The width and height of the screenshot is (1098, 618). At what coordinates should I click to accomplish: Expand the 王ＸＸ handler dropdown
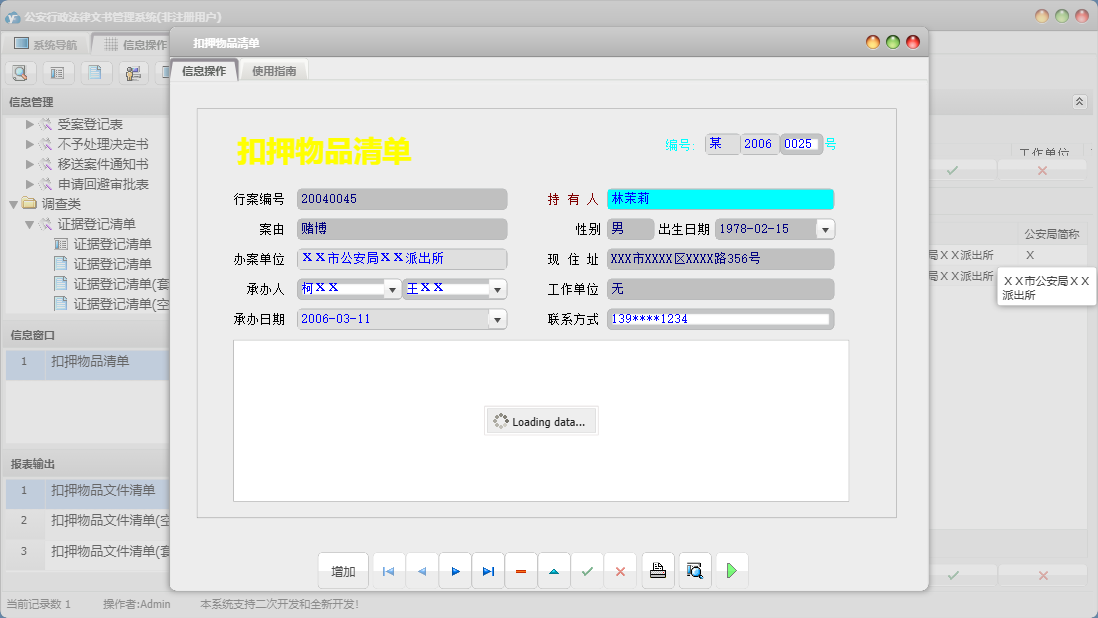point(497,289)
